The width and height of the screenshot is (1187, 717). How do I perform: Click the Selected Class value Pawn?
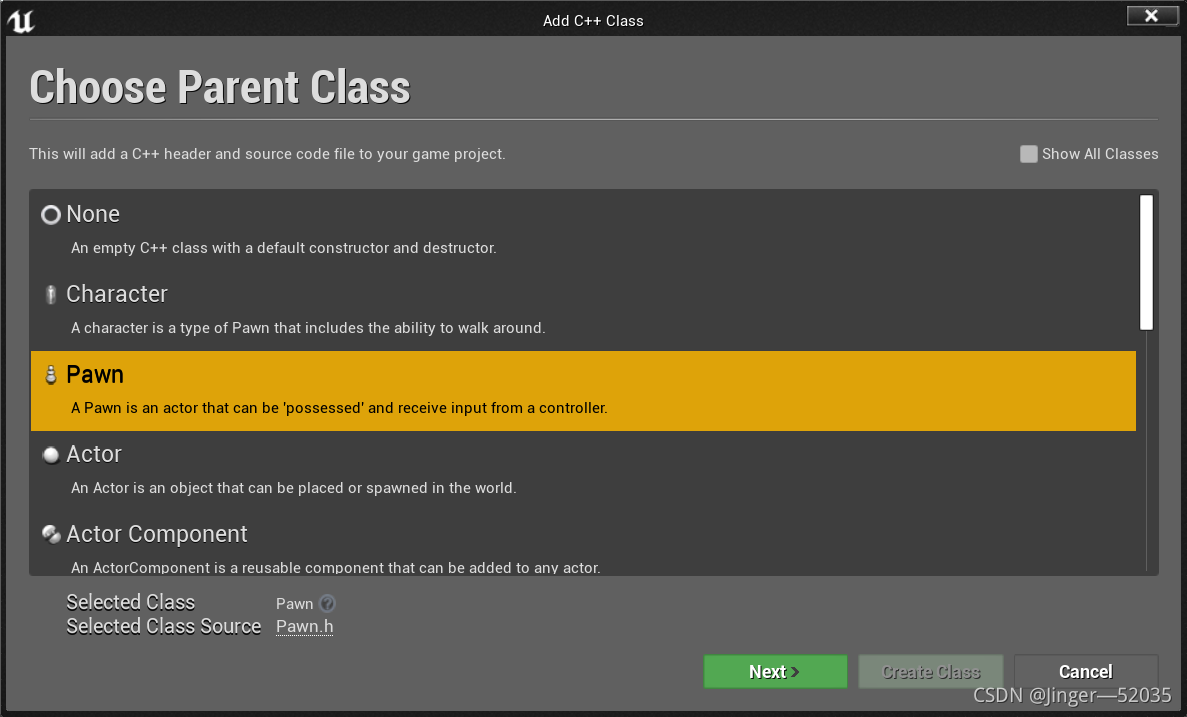(x=294, y=603)
